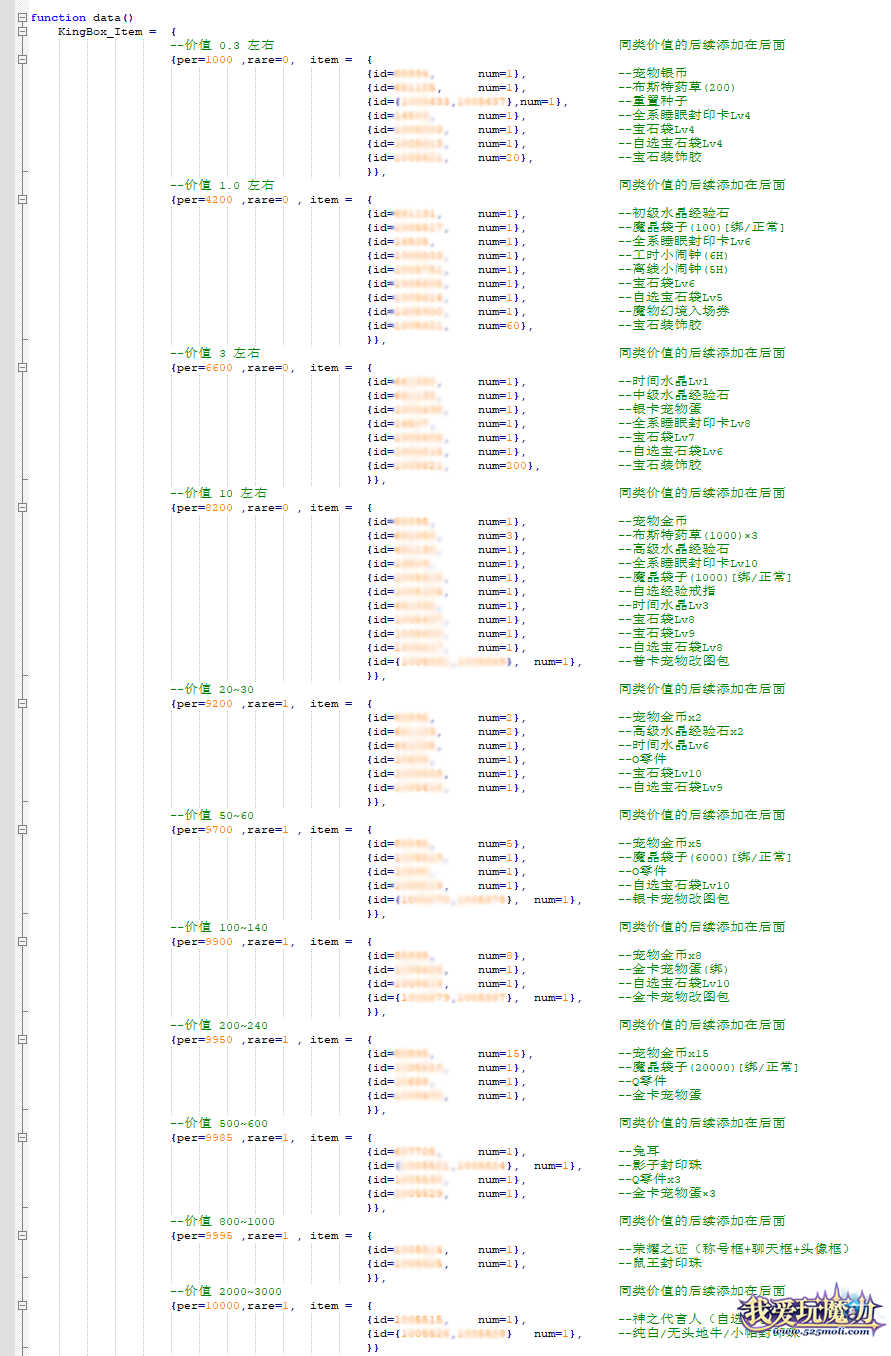Click the comment '--自选宝石袋Lv8'
Image resolution: width=891 pixels, height=1356 pixels.
click(x=670, y=647)
